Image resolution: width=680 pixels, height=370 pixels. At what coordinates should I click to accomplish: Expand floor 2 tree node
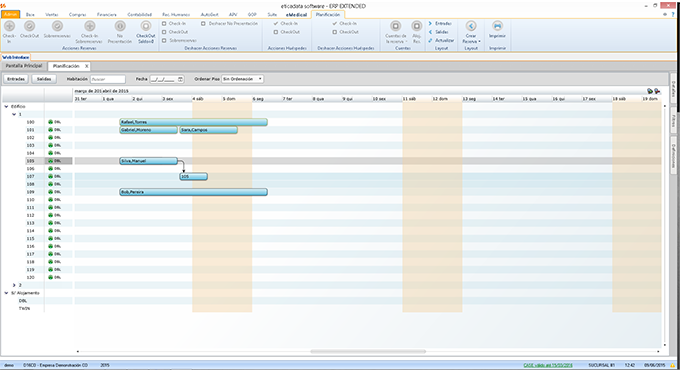coord(14,285)
